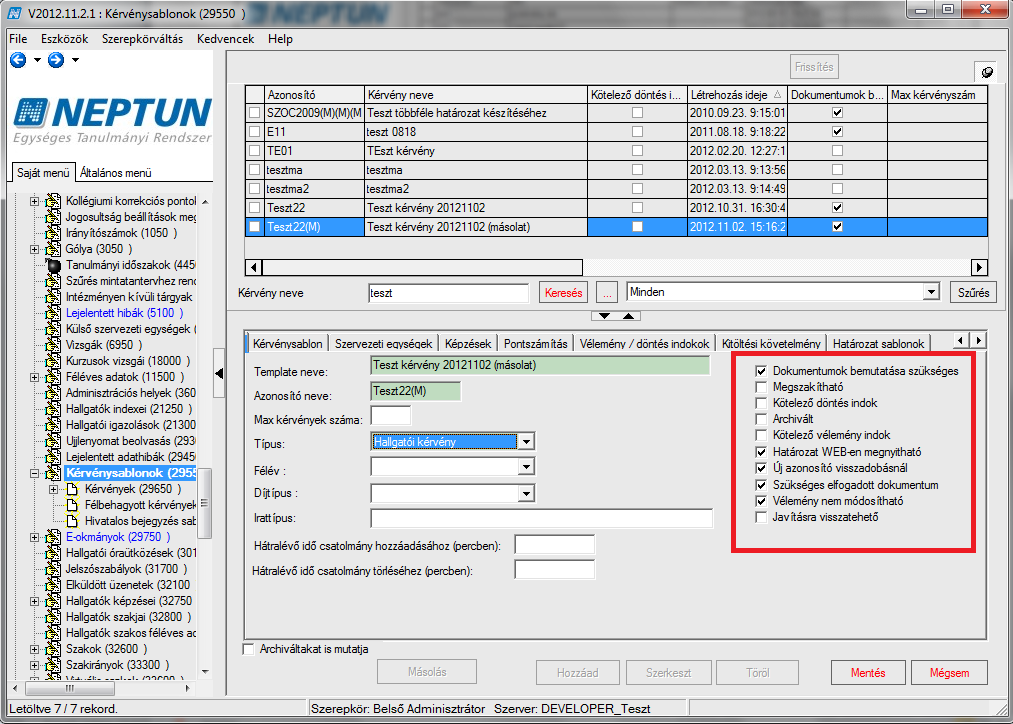Collapse the left panel with black arrow
Image resolution: width=1013 pixels, height=724 pixels.
(219, 373)
